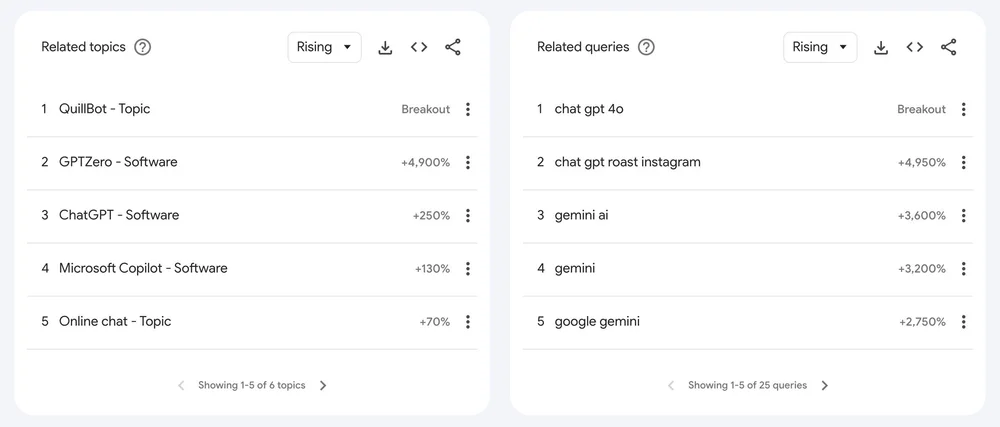Open more options for google gemini
Image resolution: width=1000 pixels, height=427 pixels.
pos(963,322)
